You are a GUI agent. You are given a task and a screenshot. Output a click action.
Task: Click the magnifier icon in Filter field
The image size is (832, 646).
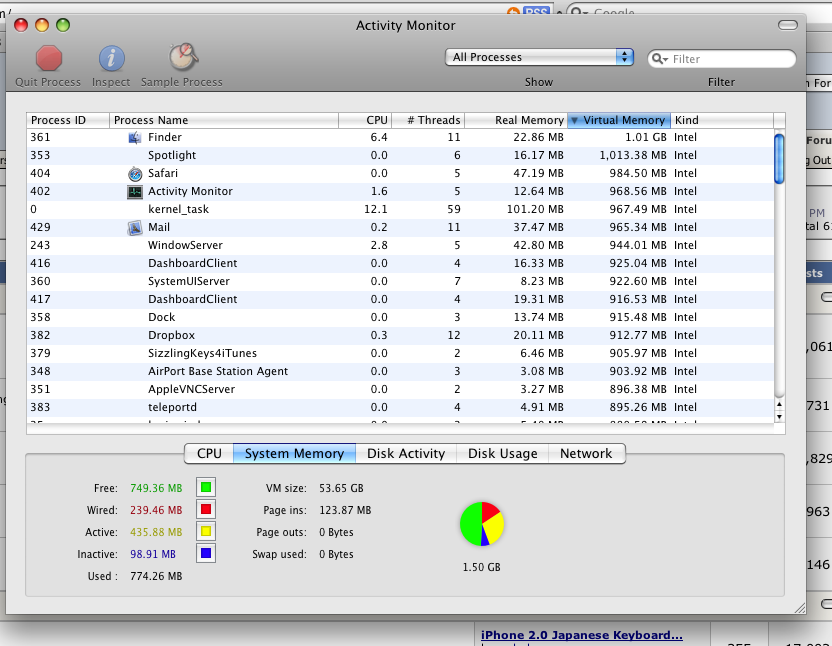(x=660, y=59)
